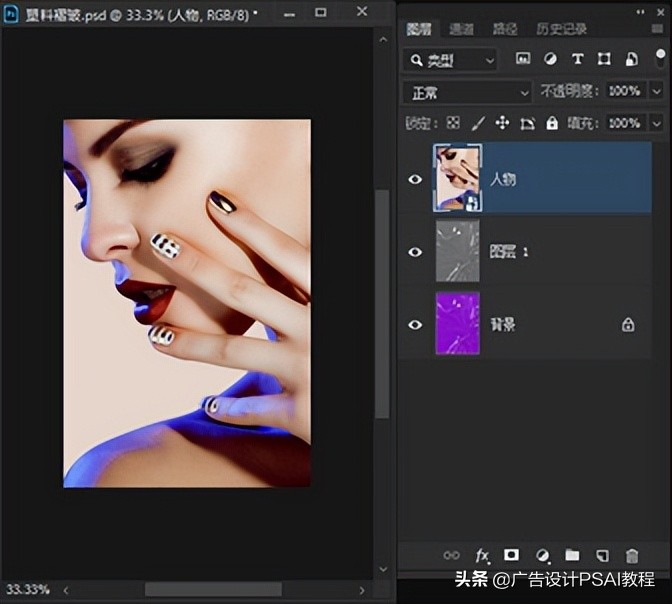Viewport: 672px width, 604px height.
Task: Open the layer filter type dropdown
Action: coord(450,60)
